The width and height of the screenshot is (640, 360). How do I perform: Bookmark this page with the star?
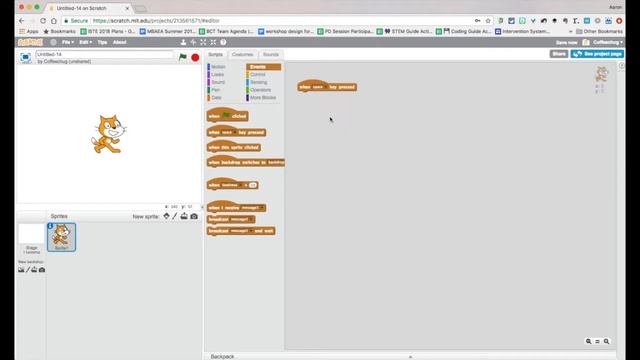(x=488, y=20)
